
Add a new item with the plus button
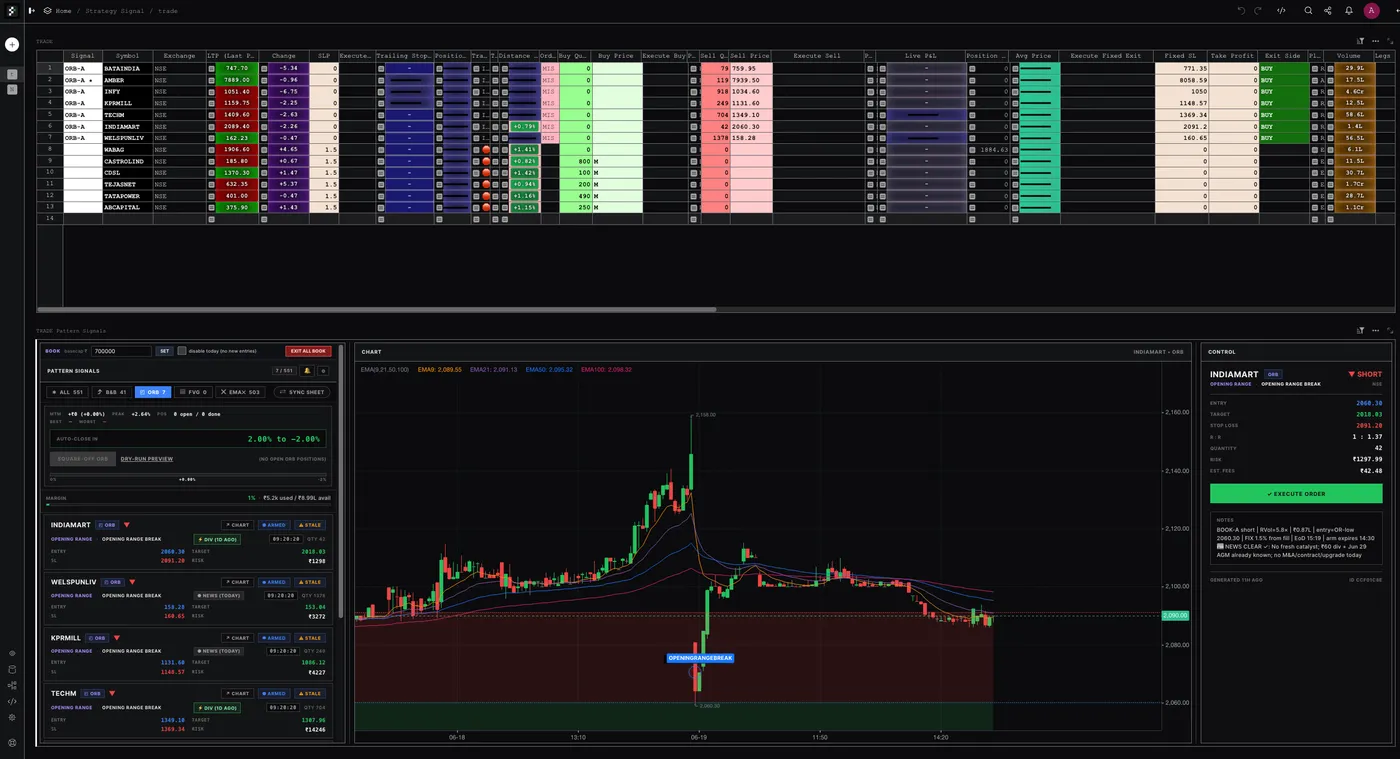click(12, 44)
